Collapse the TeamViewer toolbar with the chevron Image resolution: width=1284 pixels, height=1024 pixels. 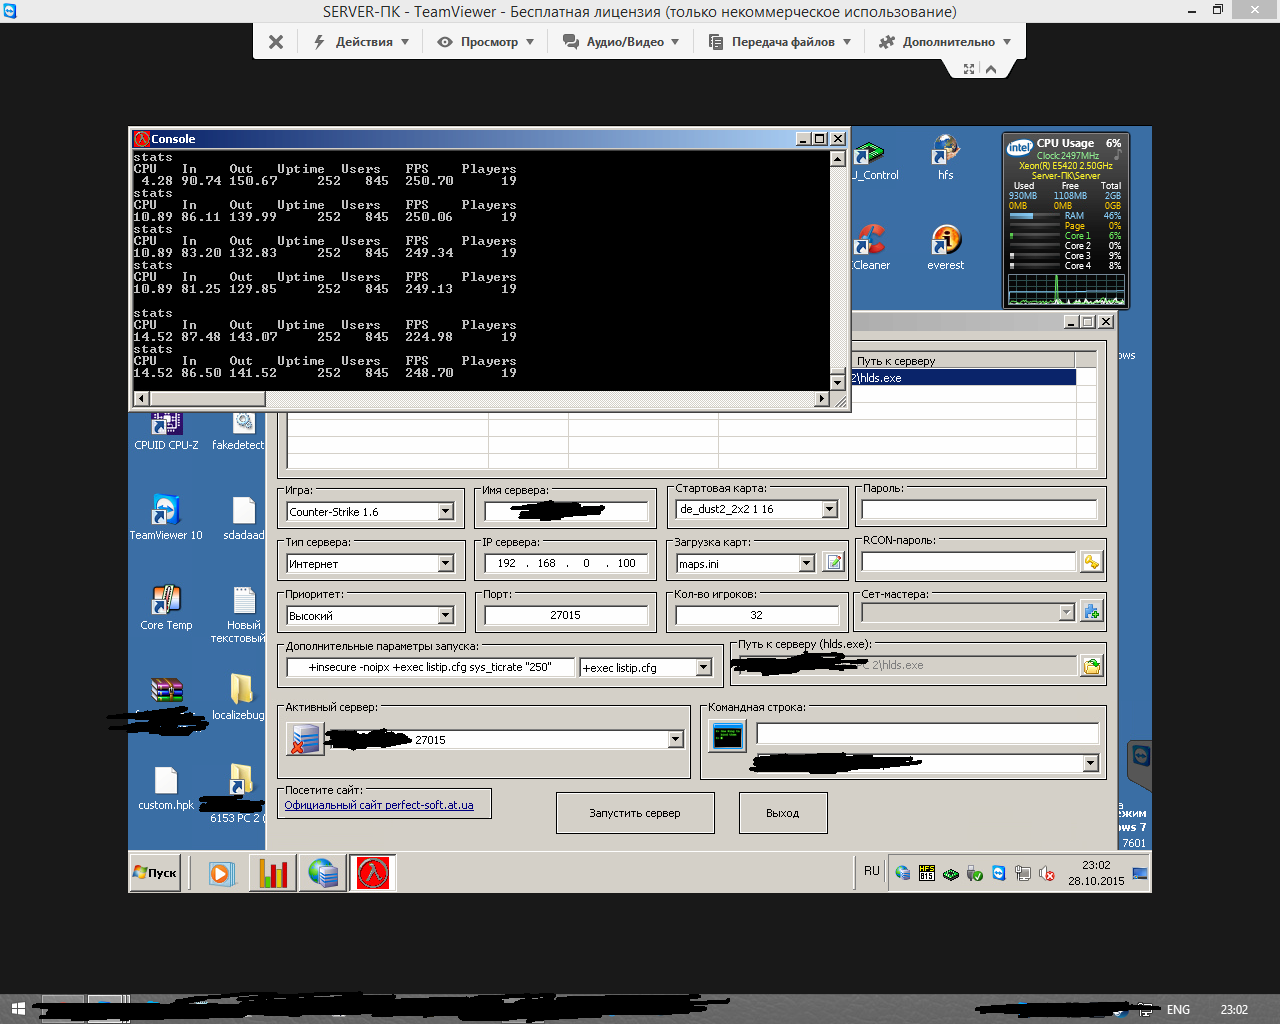991,69
